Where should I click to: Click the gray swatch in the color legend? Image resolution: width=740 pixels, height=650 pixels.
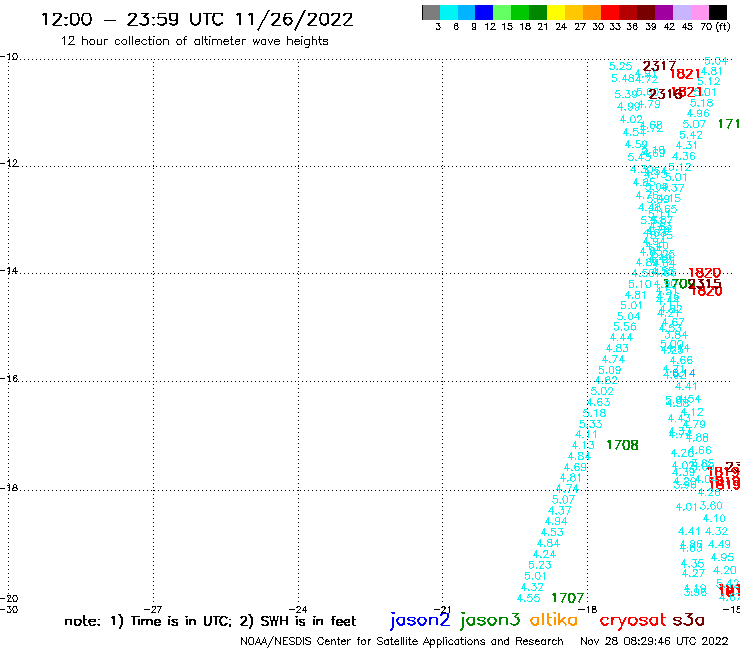pyautogui.click(x=431, y=12)
